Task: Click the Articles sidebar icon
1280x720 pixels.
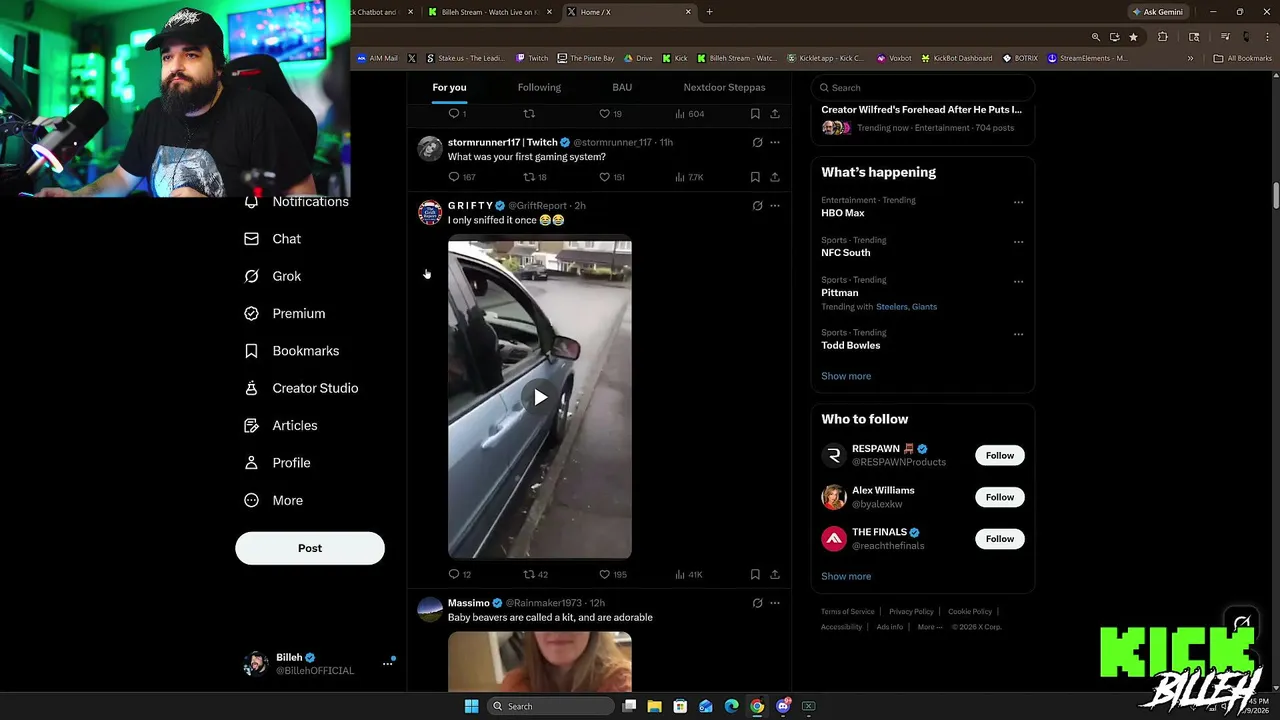Action: pos(252,425)
